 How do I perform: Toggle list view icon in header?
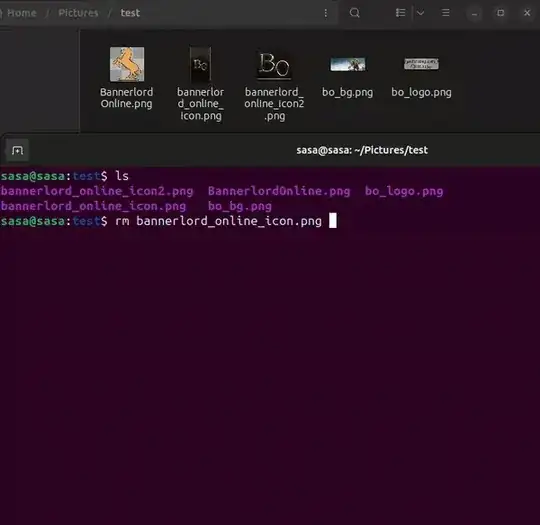(401, 13)
